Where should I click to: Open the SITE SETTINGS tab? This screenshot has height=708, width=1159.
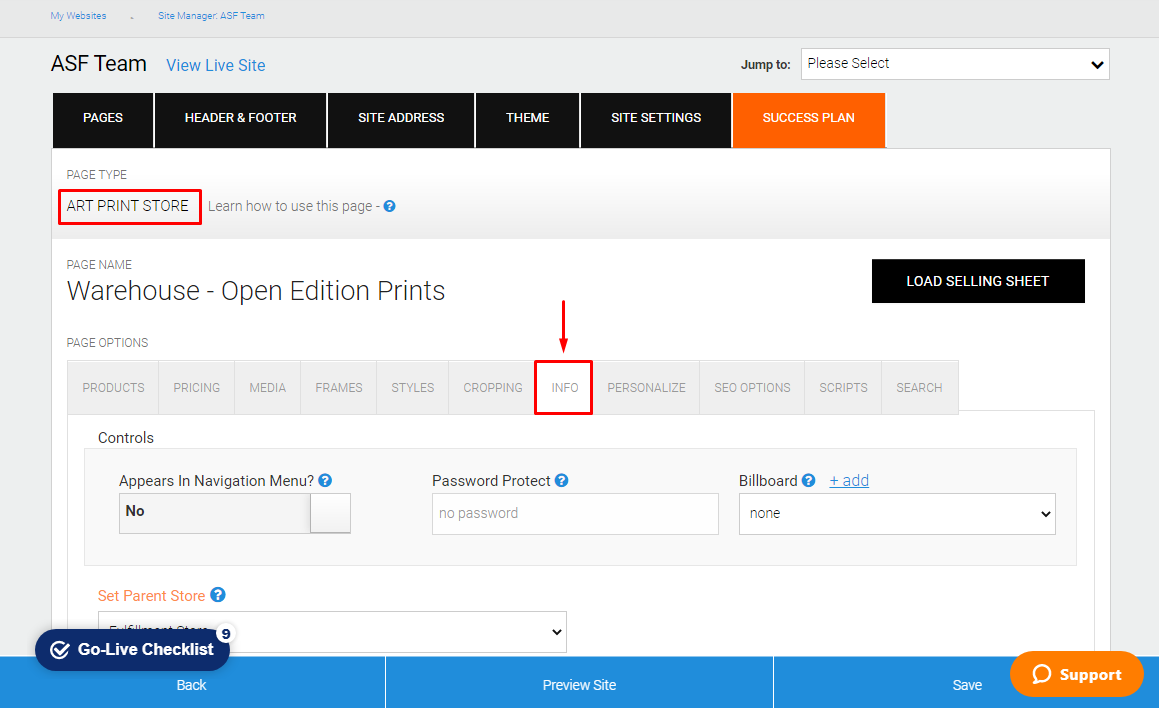click(x=655, y=118)
